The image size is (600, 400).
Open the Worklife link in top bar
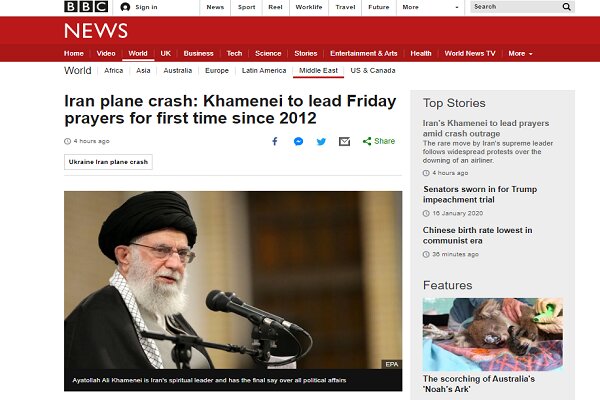tap(309, 7)
